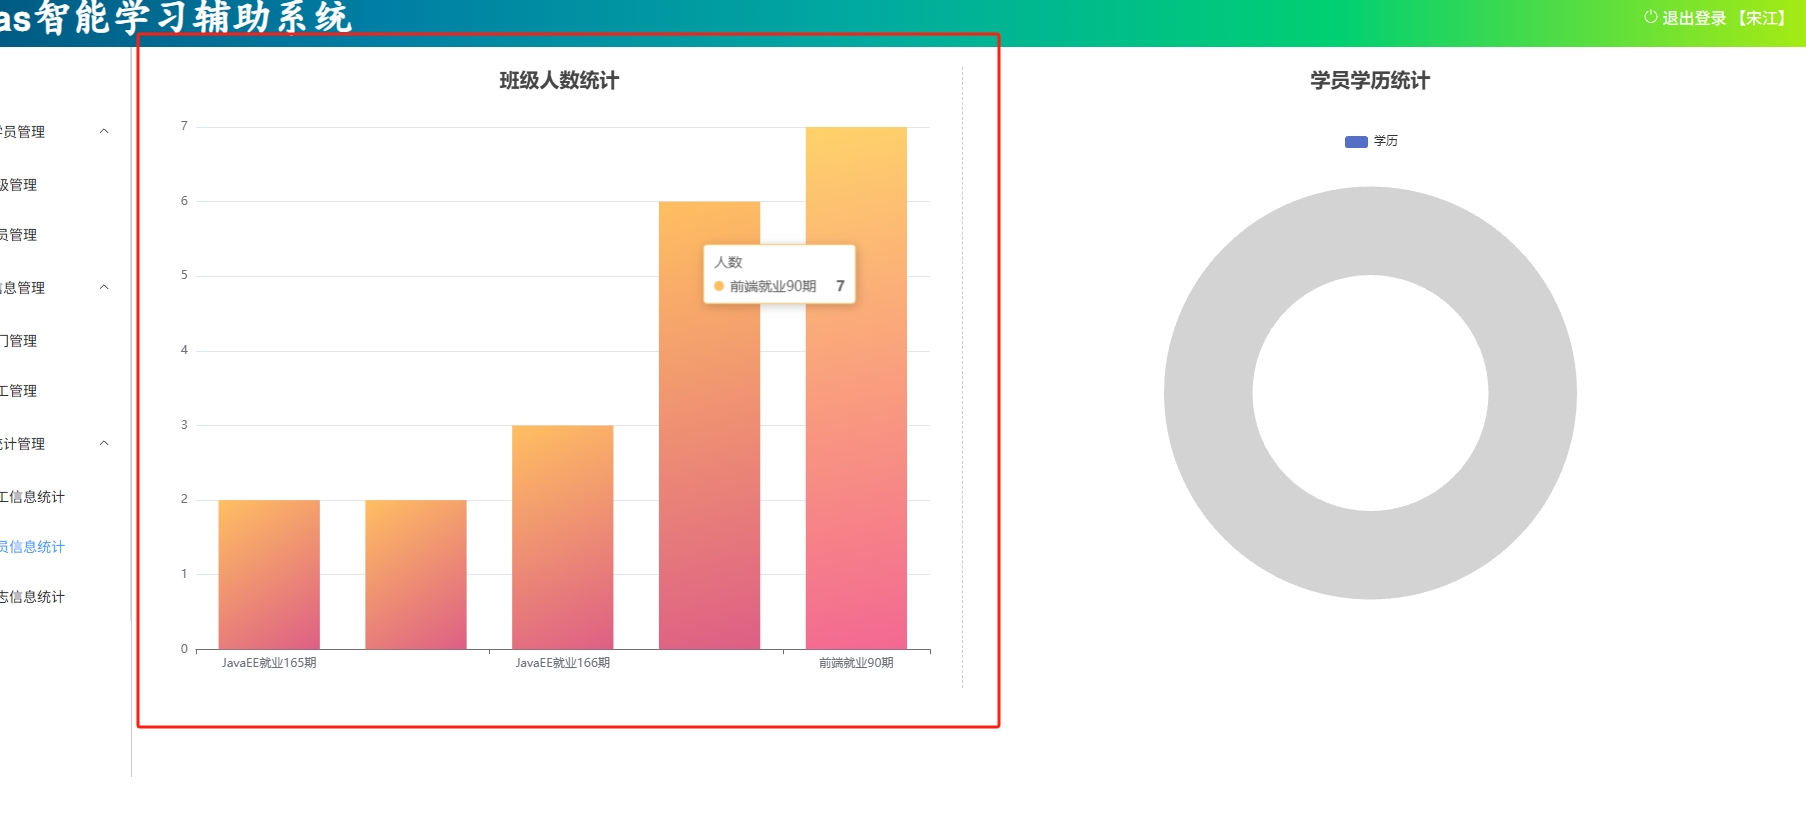
Task: Toggle the 学历 series via legend label text
Action: 1386,141
